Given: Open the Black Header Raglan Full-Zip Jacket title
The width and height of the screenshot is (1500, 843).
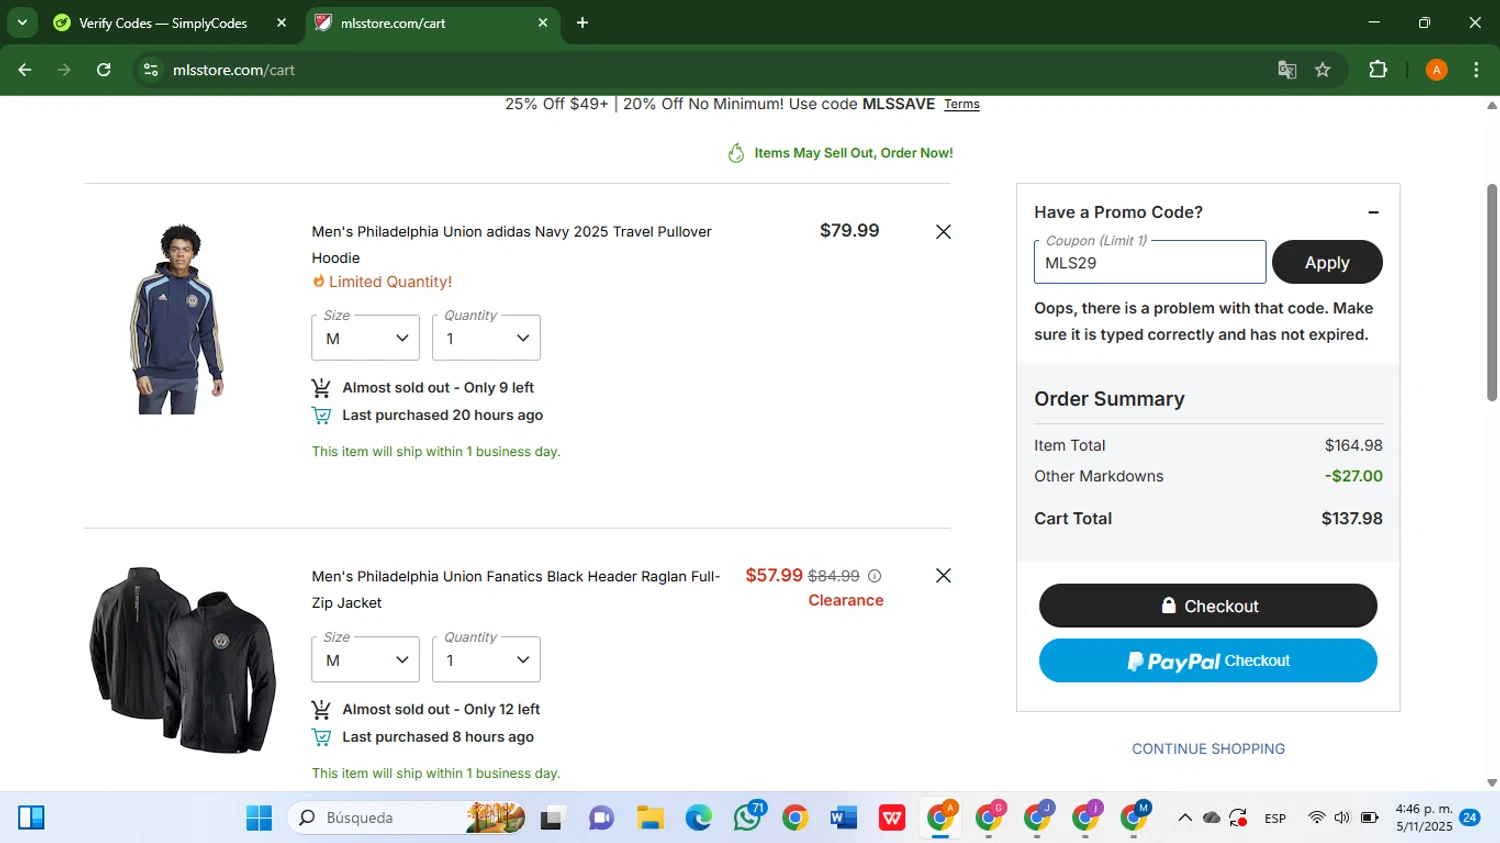Looking at the screenshot, I should pos(516,589).
